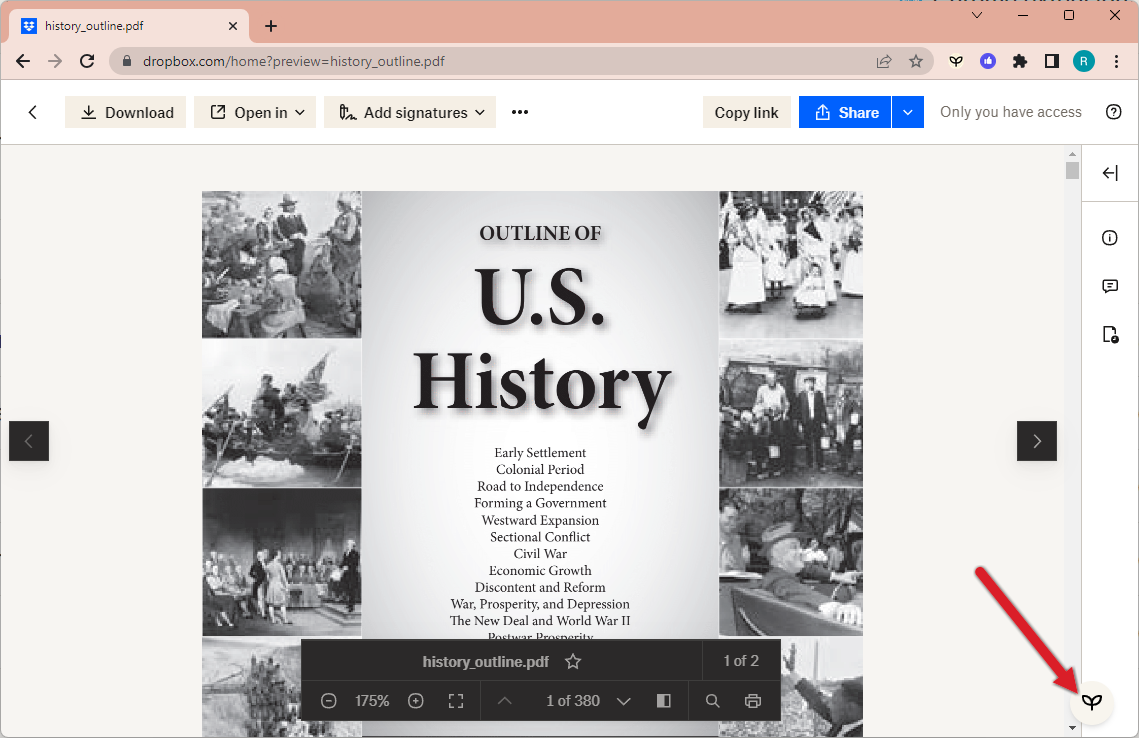Select the history_outline.pdf browser tab
The height and width of the screenshot is (738, 1139).
(x=130, y=26)
